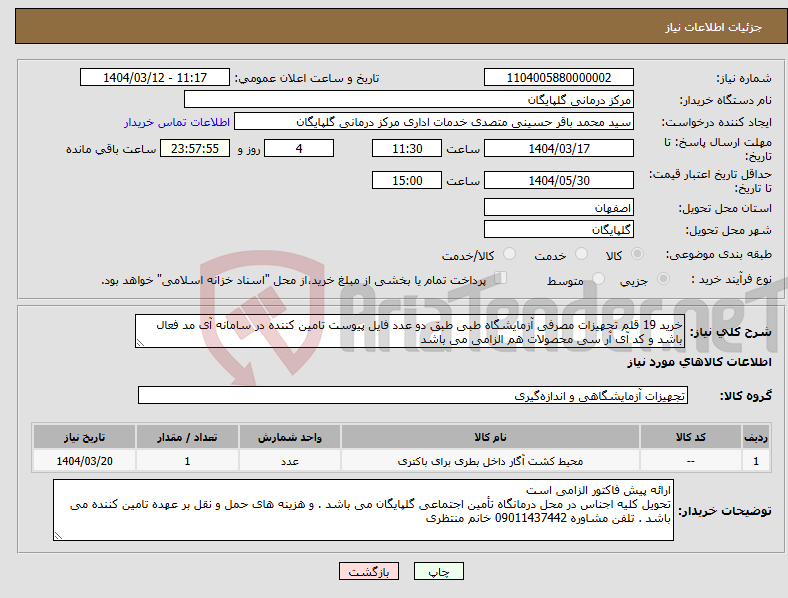This screenshot has height=598, width=788.
Task: Click the بازگشت (back) button
Action: click(x=369, y=571)
